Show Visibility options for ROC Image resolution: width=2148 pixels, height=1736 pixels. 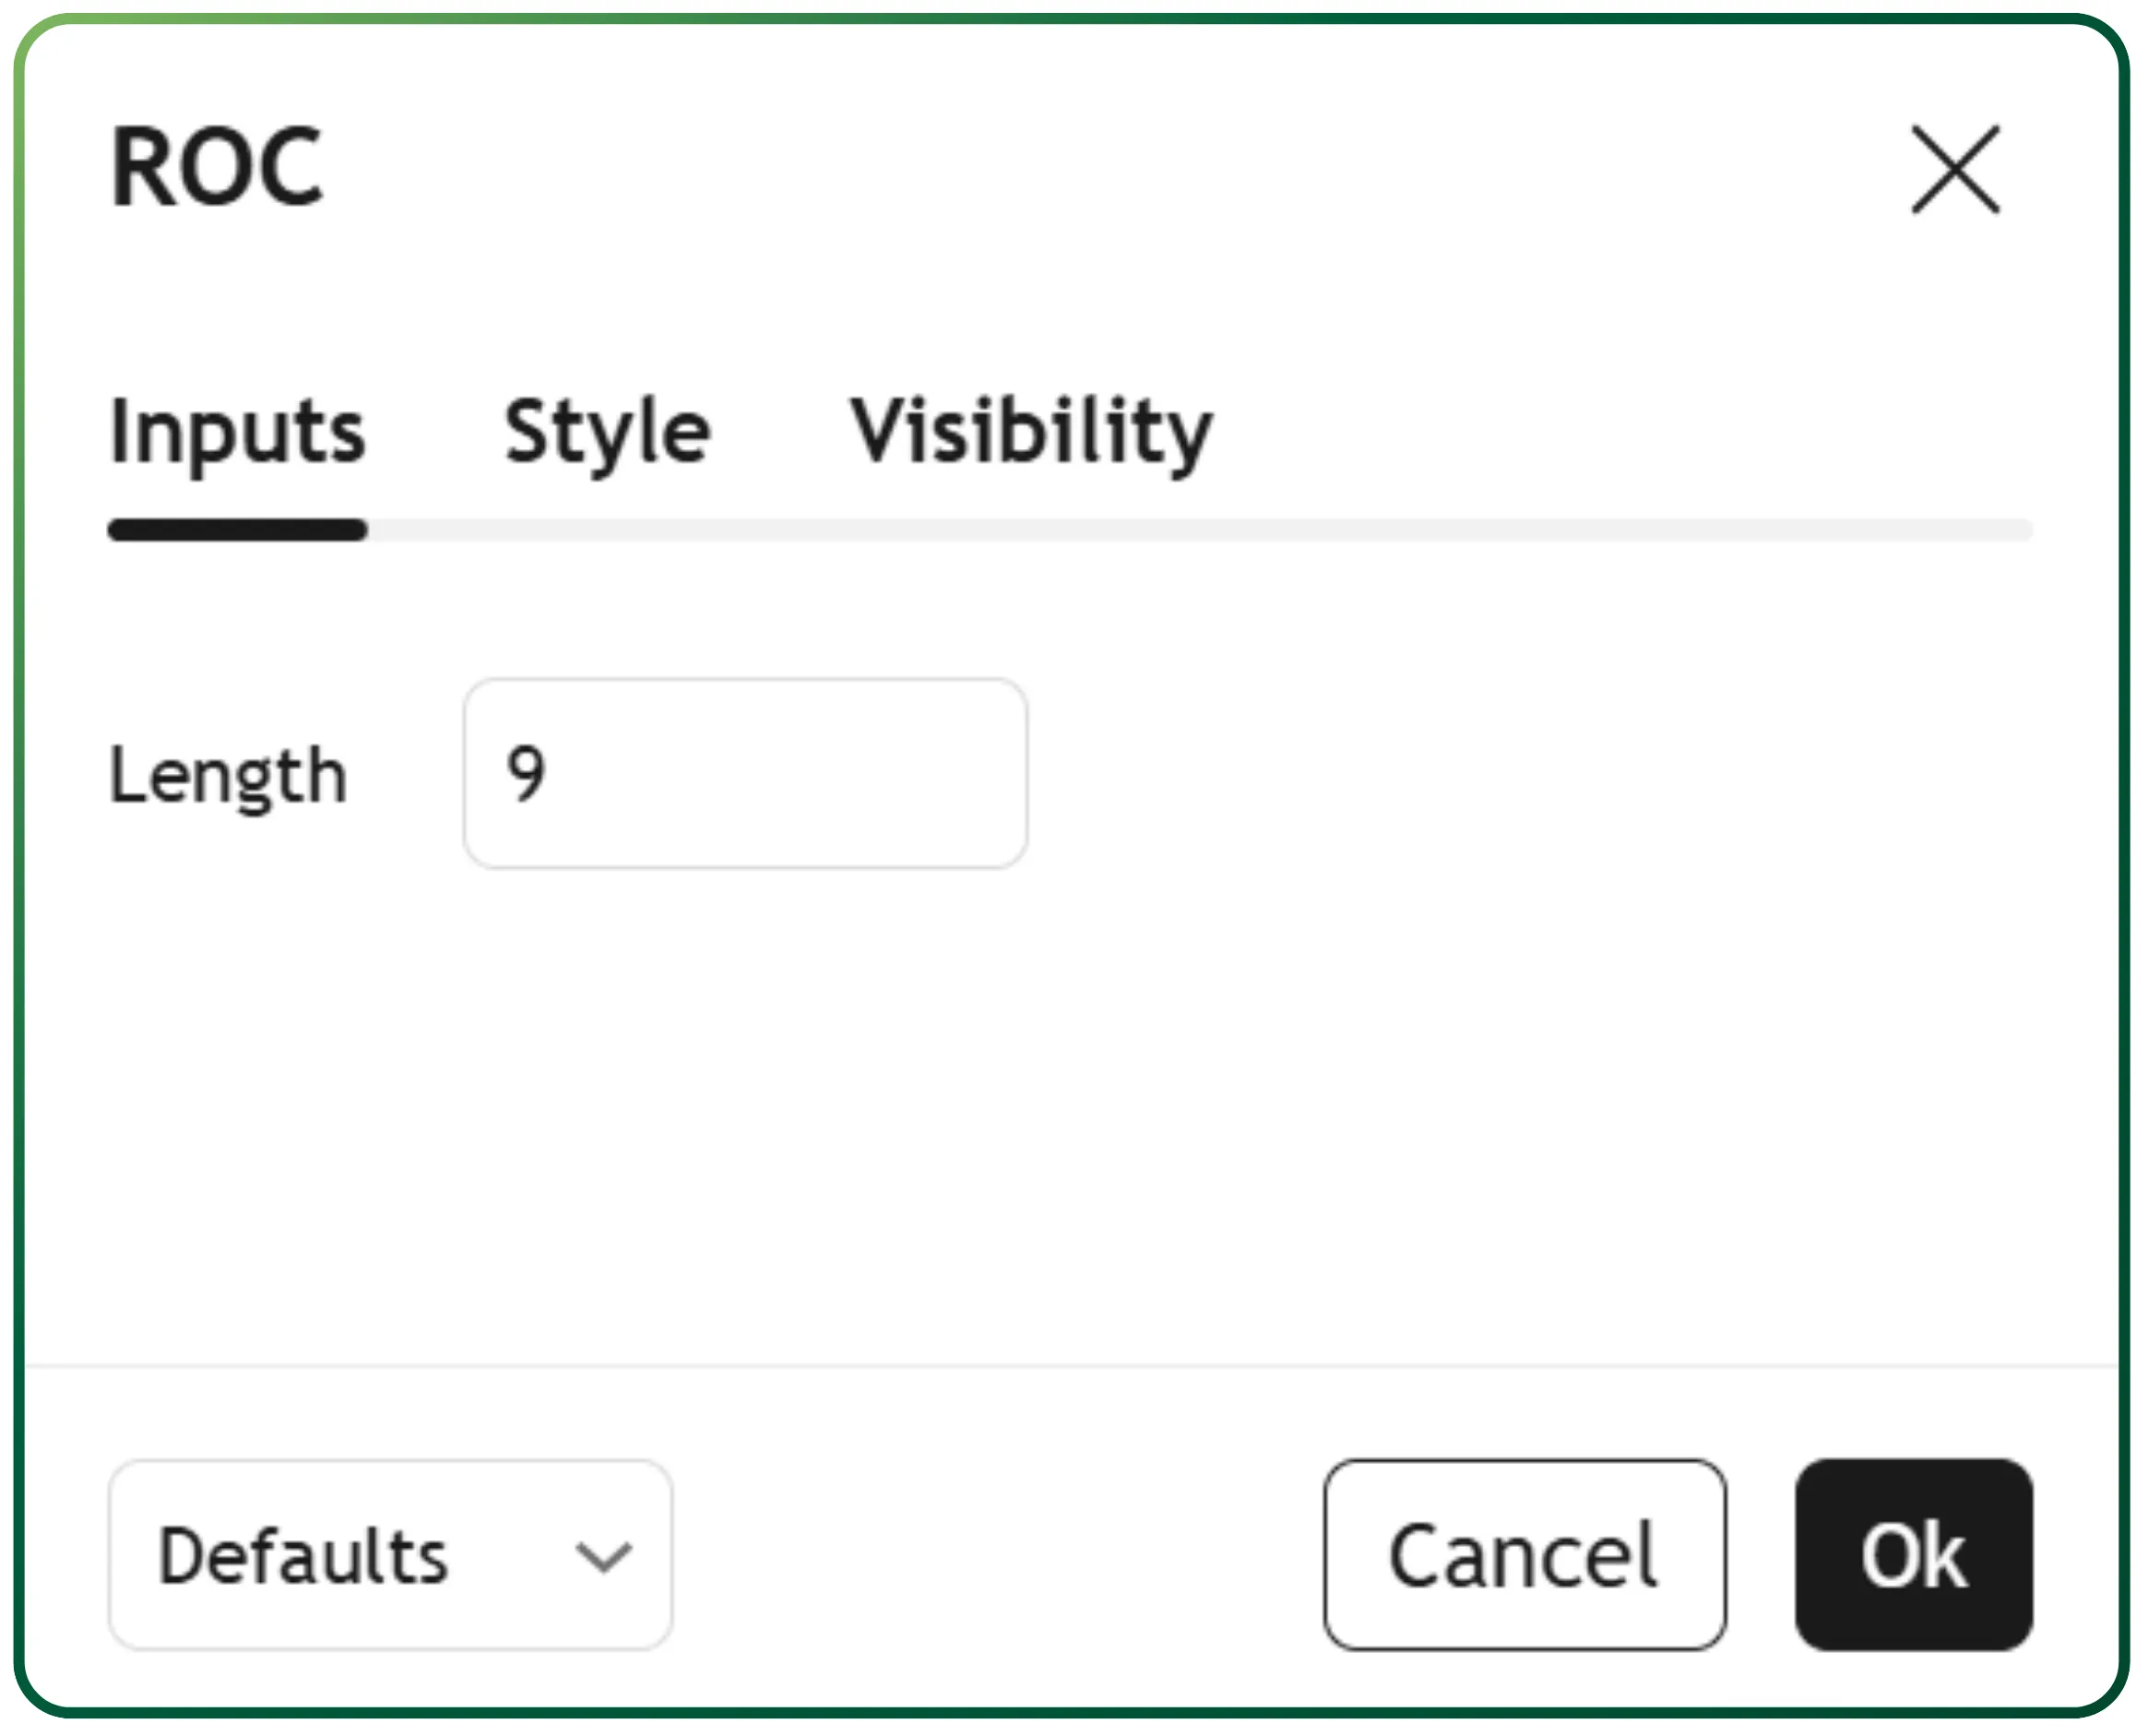tap(1030, 432)
